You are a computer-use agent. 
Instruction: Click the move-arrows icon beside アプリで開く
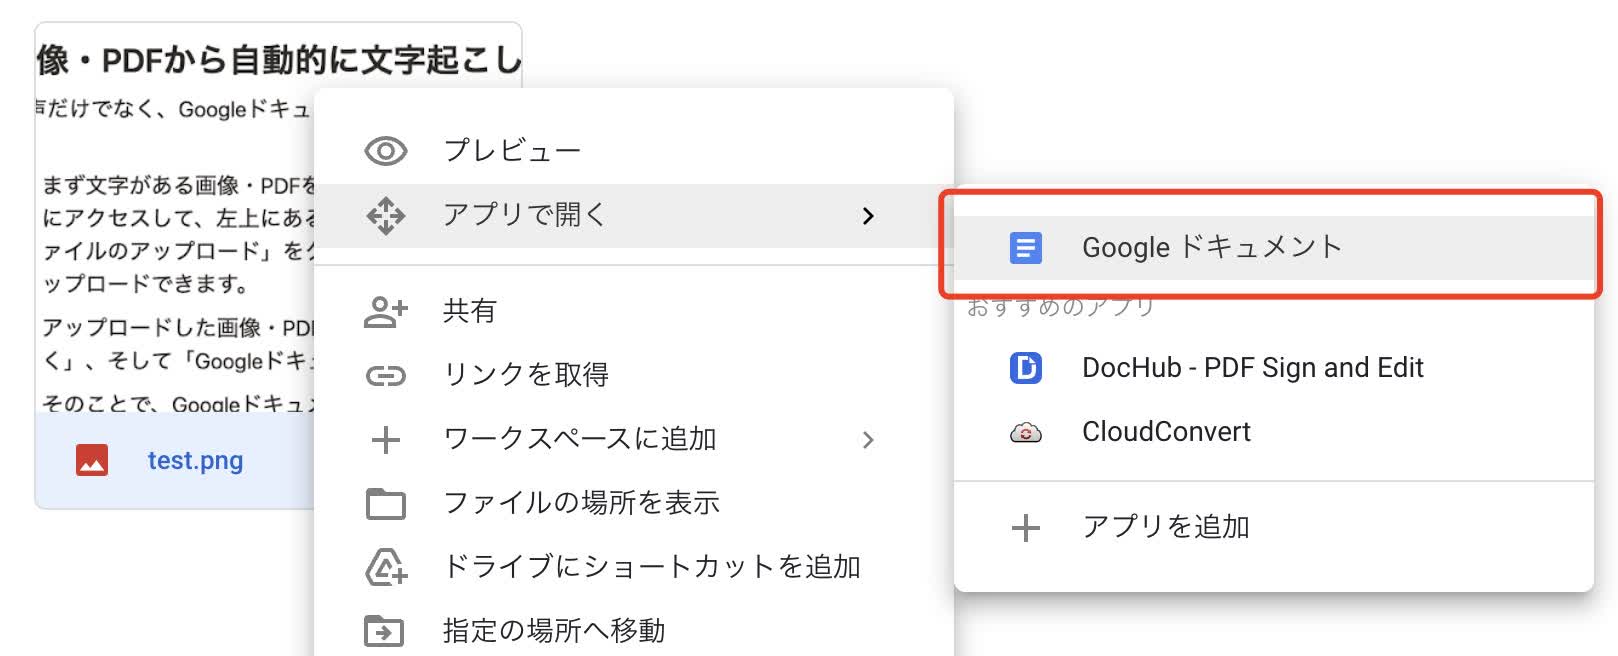point(386,215)
